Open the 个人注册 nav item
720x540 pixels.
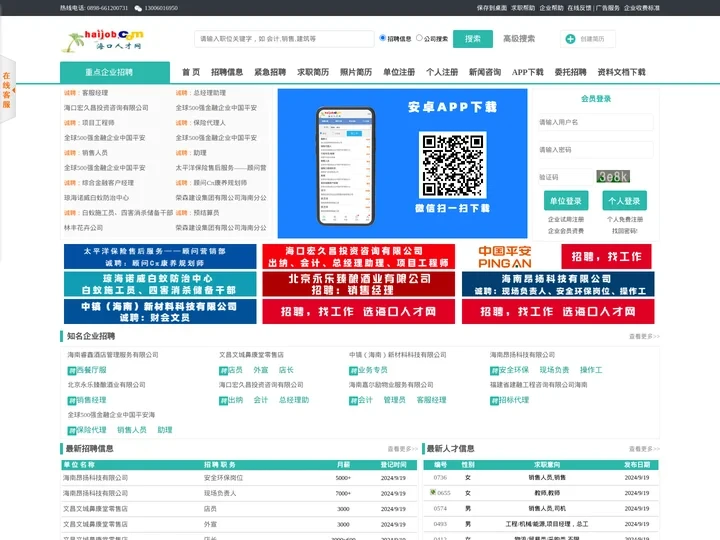click(x=442, y=72)
